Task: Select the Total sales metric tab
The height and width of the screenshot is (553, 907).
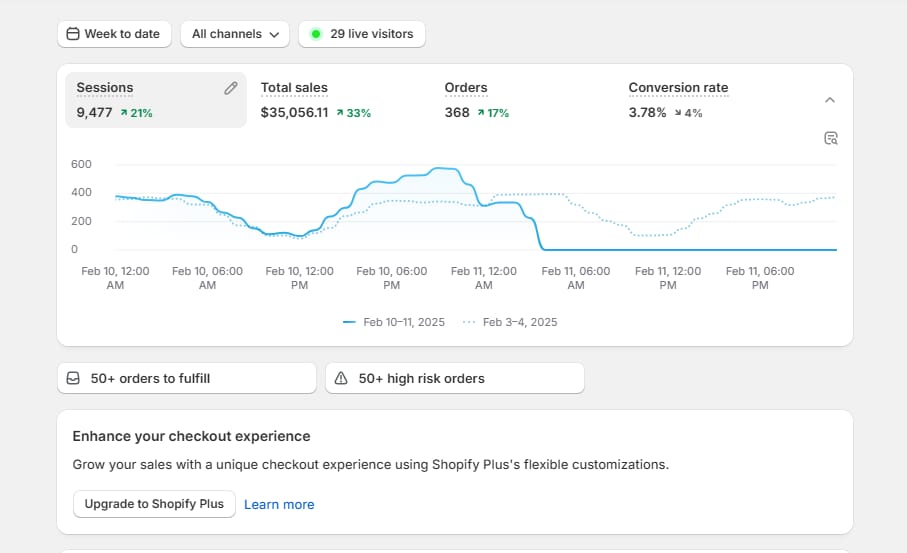Action: pyautogui.click(x=315, y=100)
